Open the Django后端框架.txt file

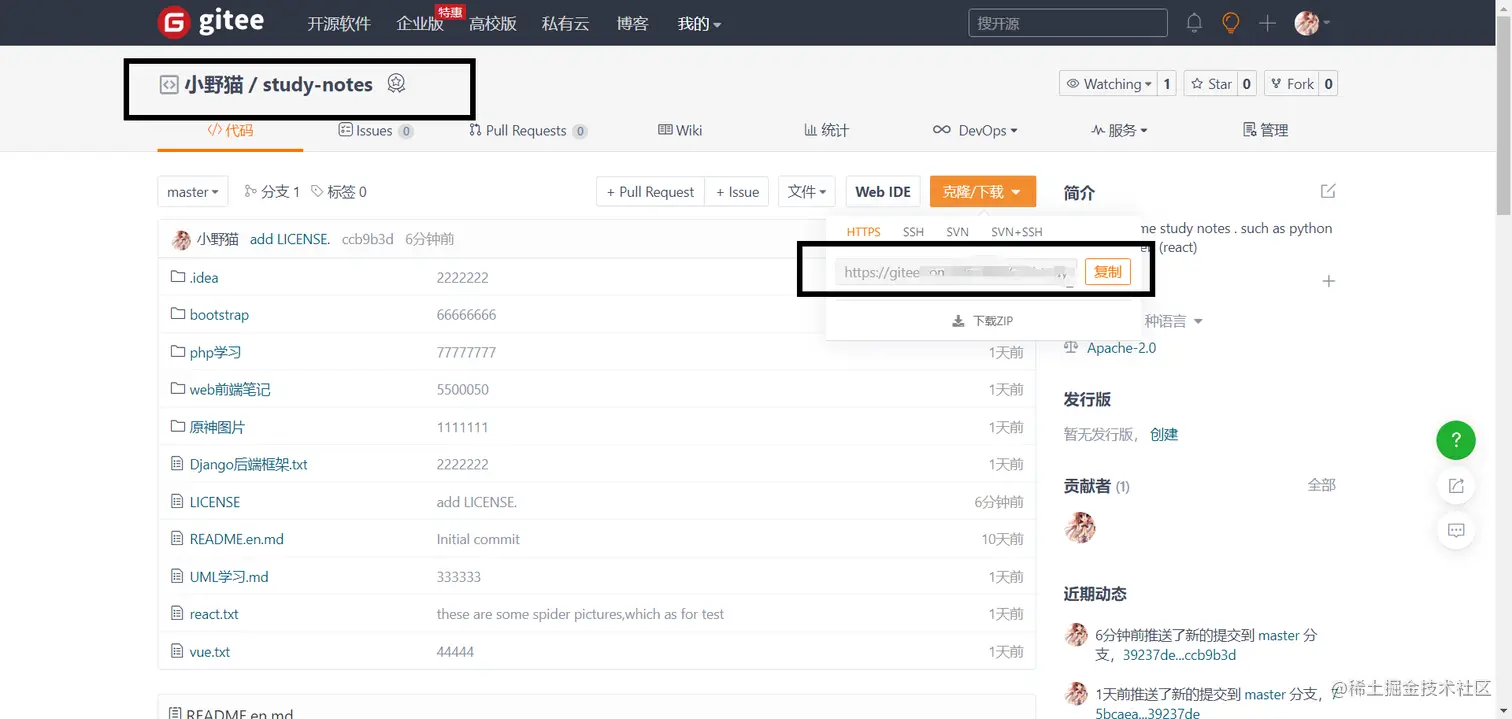pos(248,464)
